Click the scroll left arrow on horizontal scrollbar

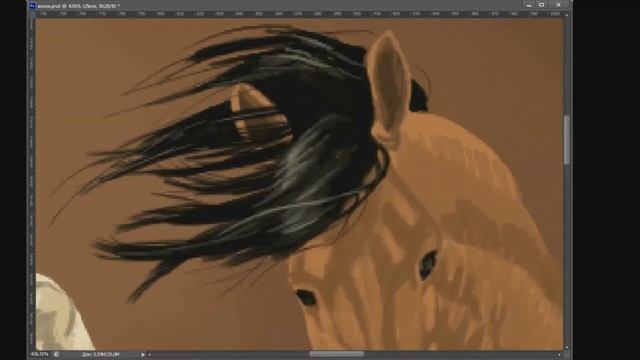(x=149, y=355)
